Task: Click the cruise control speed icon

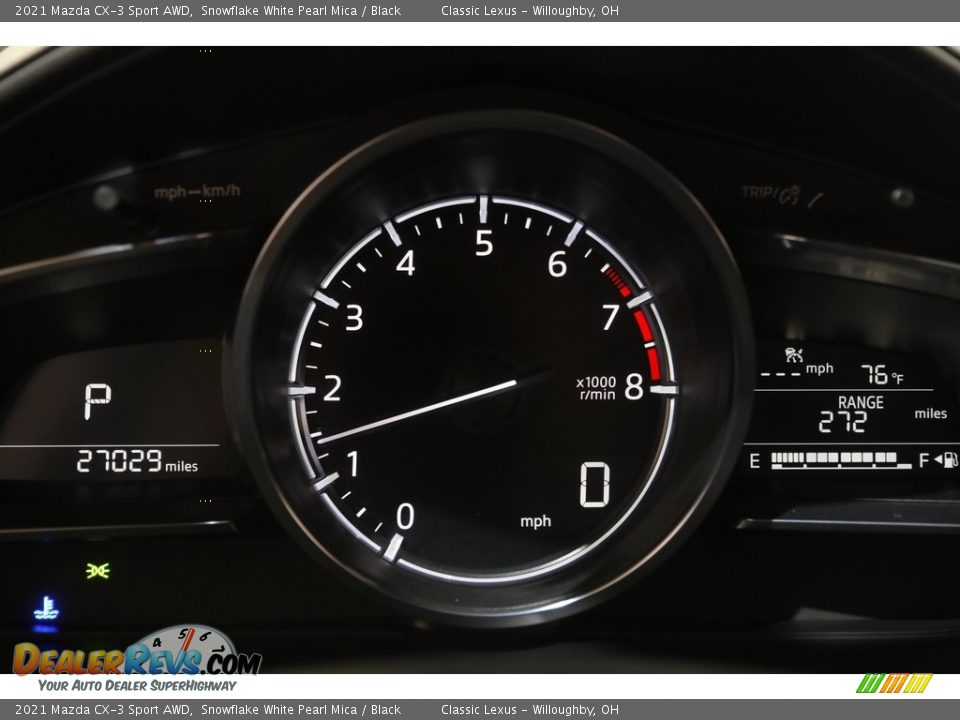Action: tap(794, 354)
